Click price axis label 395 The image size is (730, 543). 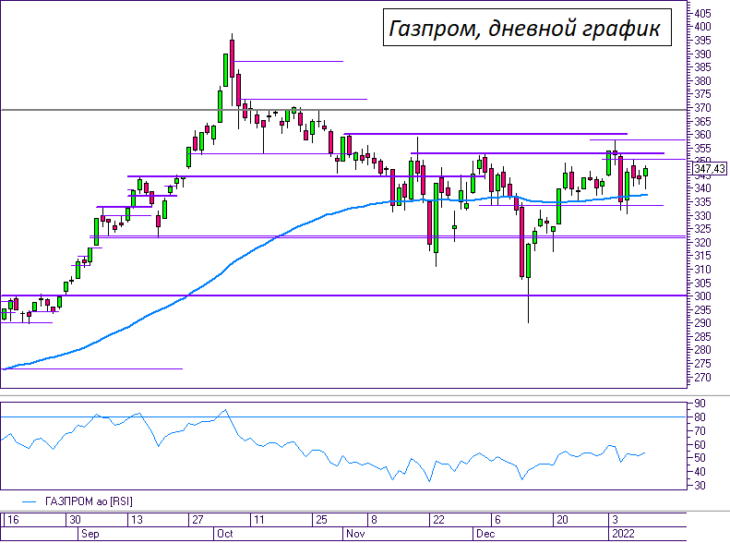pyautogui.click(x=703, y=41)
